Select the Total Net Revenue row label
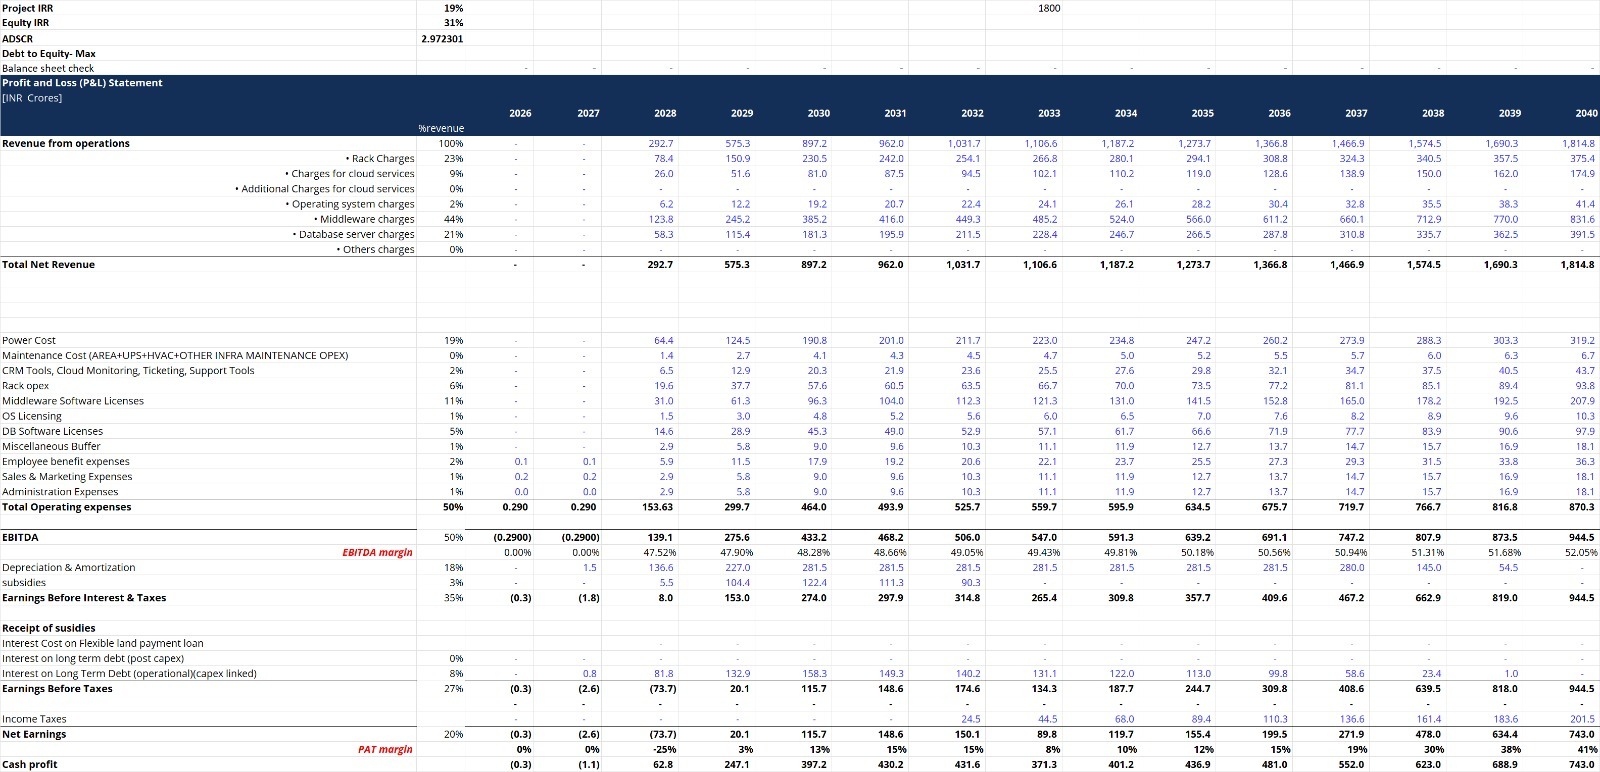 click(48, 265)
